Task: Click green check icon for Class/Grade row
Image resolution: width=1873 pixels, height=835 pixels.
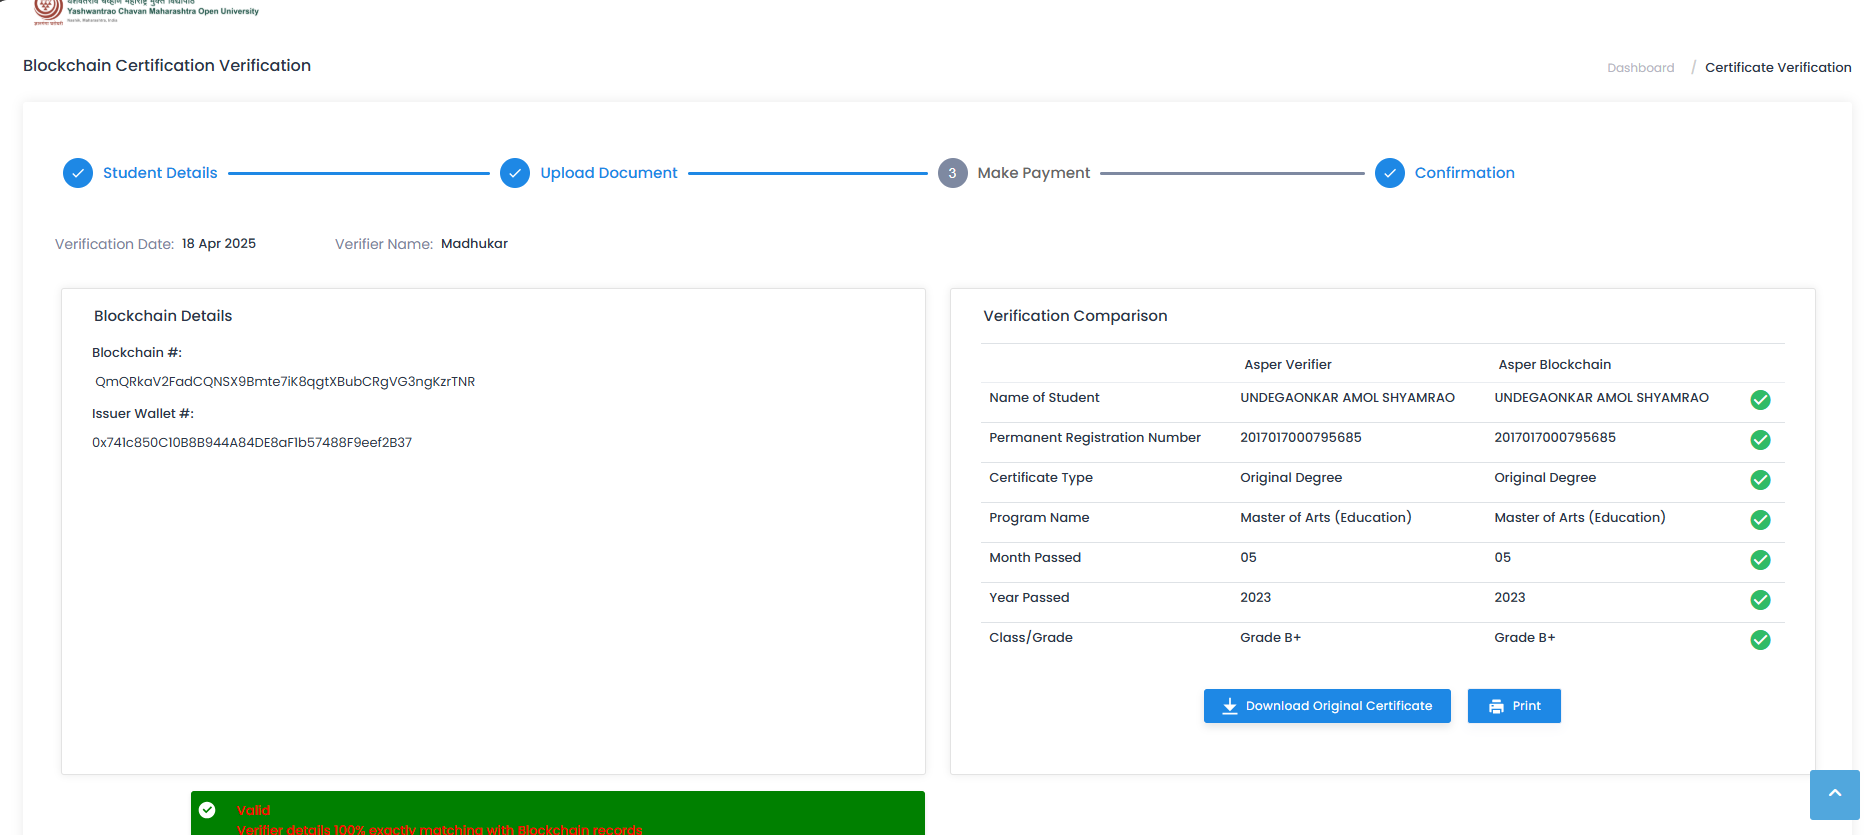Action: click(x=1760, y=640)
